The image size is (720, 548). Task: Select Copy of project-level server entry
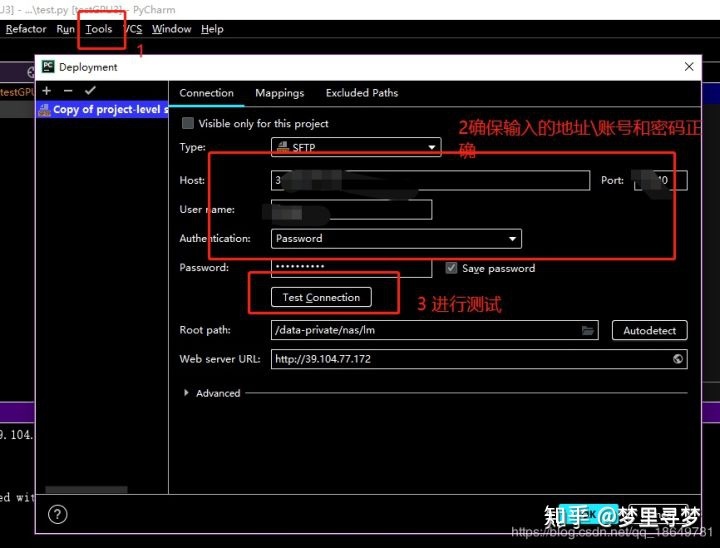(x=103, y=109)
